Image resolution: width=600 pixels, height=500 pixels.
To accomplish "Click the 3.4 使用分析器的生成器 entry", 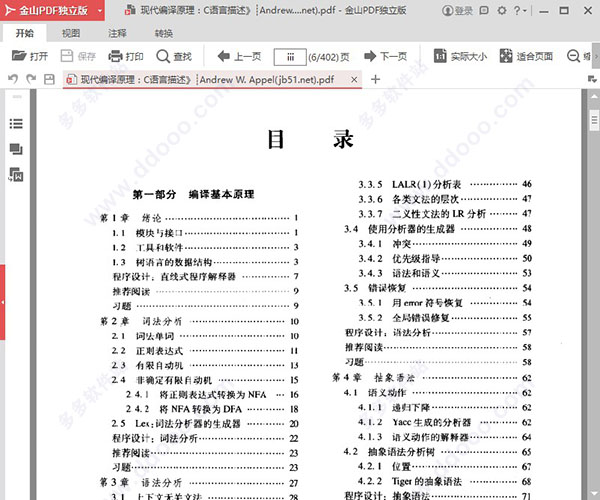I will click(x=438, y=229).
